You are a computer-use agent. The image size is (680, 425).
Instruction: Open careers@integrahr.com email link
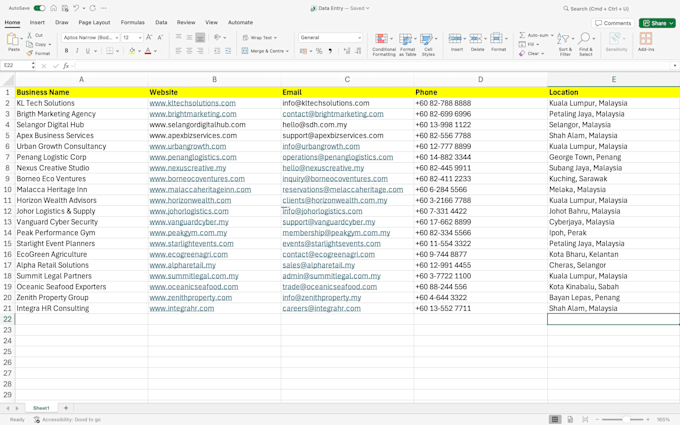[x=321, y=308]
